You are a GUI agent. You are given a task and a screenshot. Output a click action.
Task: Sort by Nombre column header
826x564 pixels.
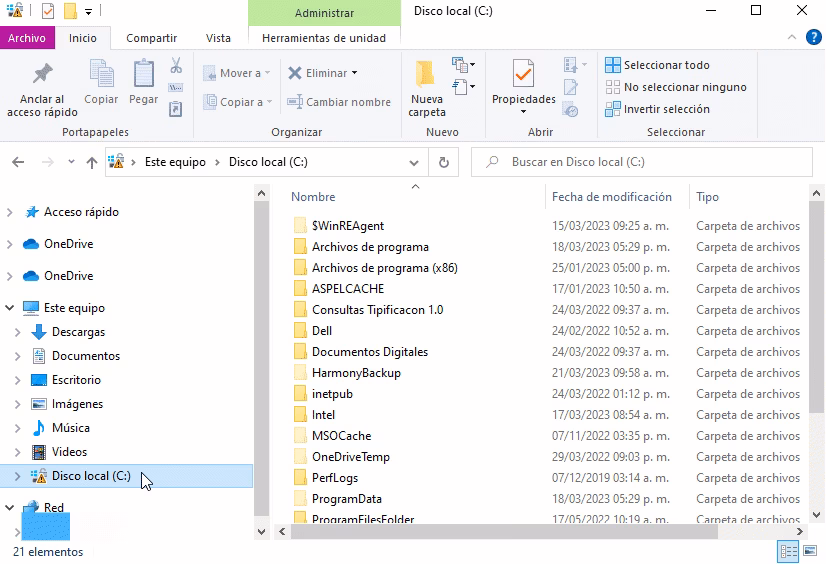(x=313, y=197)
